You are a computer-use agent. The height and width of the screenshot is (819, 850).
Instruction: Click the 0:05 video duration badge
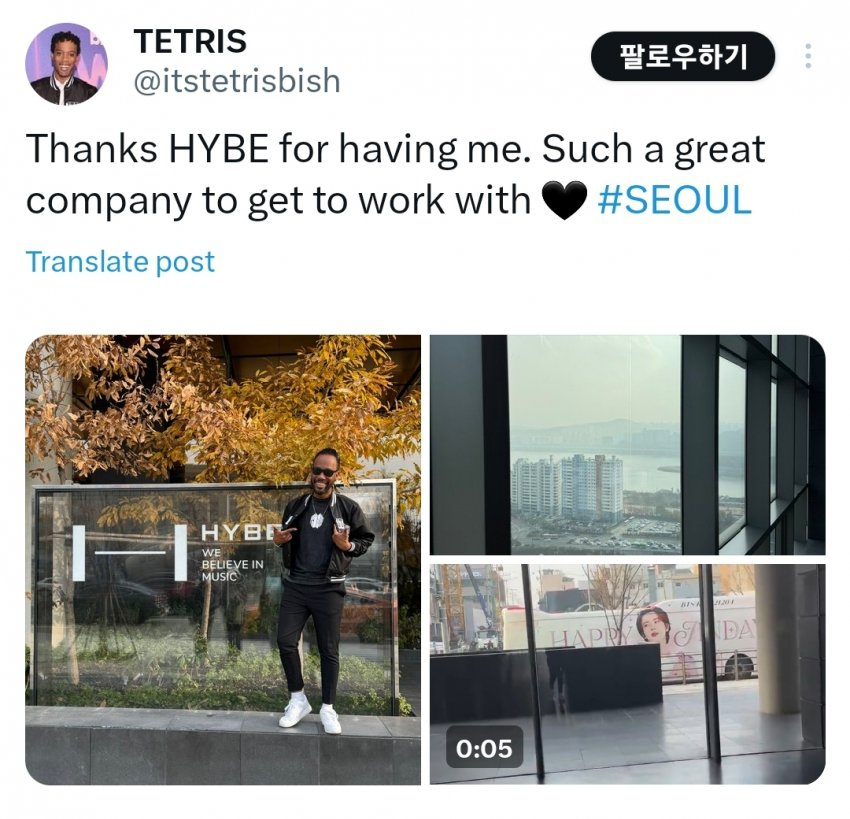pos(484,749)
